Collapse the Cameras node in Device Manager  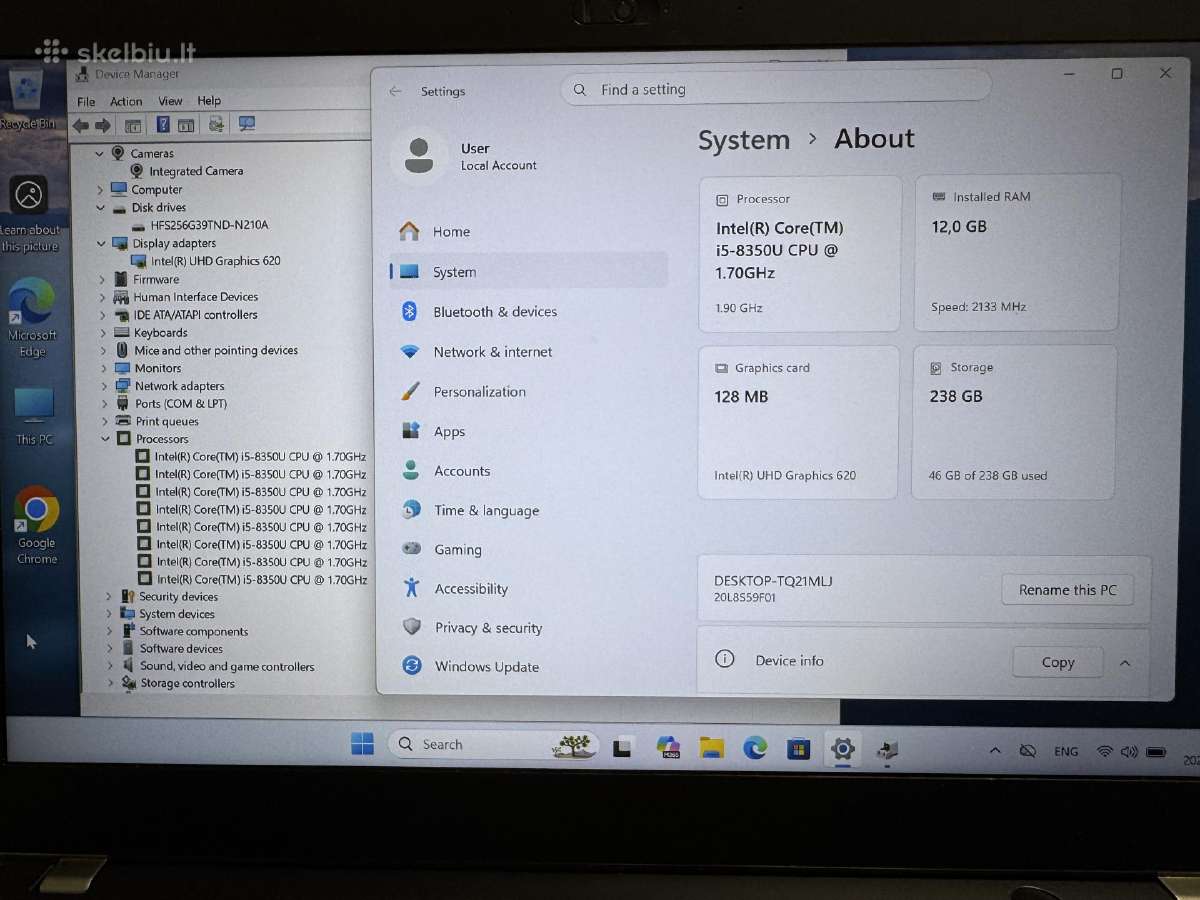click(100, 154)
